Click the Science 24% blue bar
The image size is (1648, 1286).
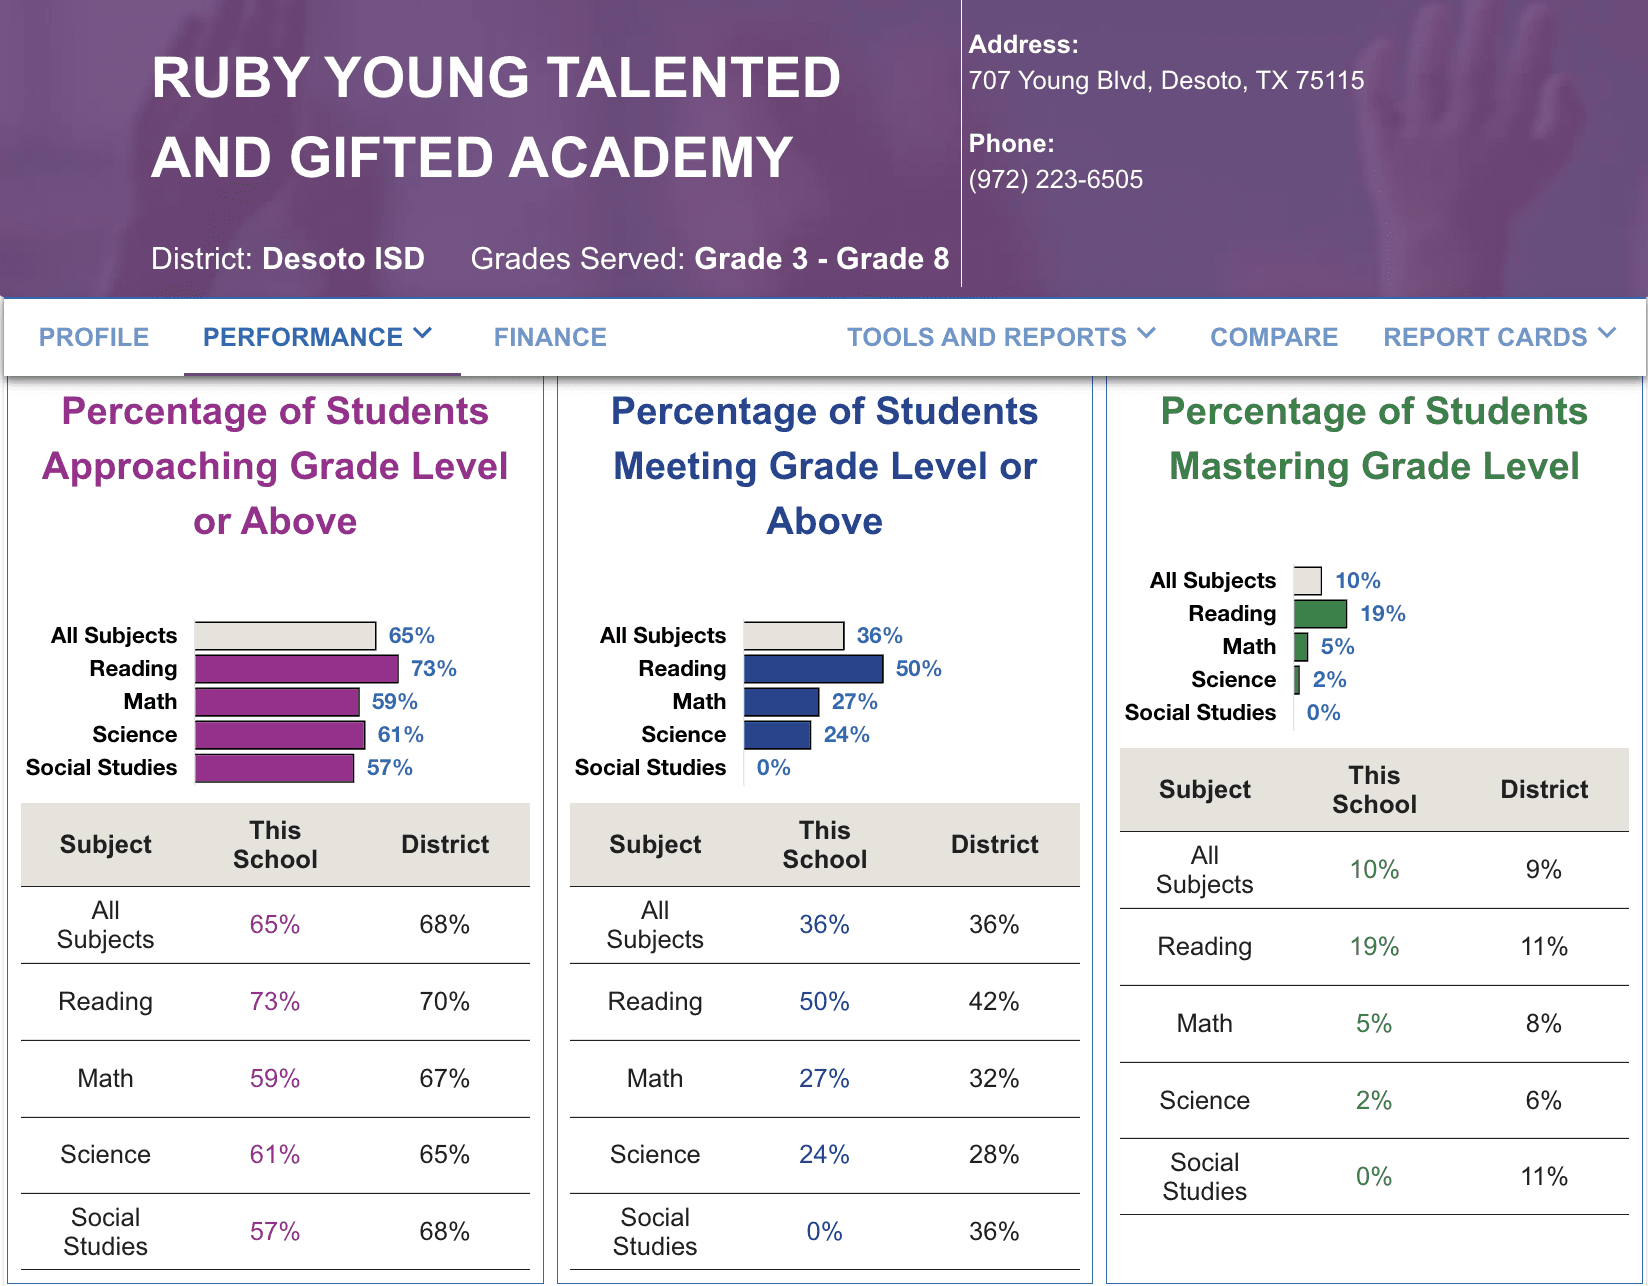[x=777, y=735]
